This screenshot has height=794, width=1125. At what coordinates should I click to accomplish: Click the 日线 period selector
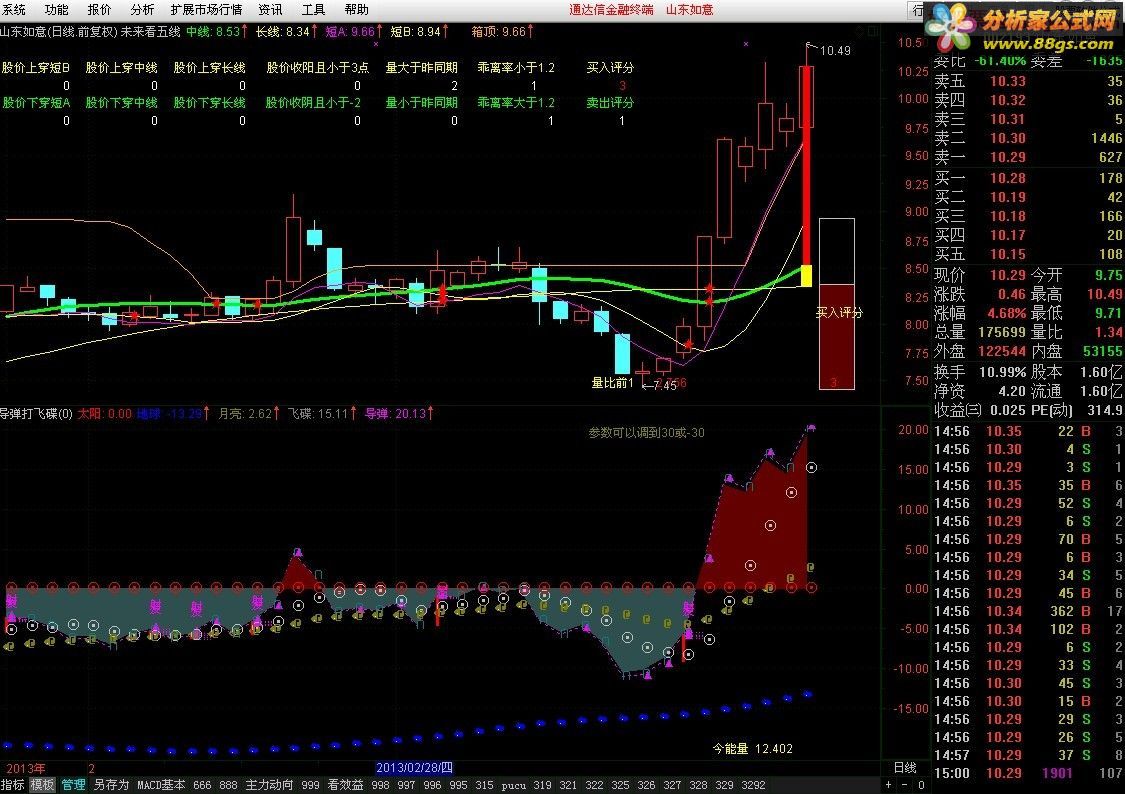pyautogui.click(x=905, y=768)
